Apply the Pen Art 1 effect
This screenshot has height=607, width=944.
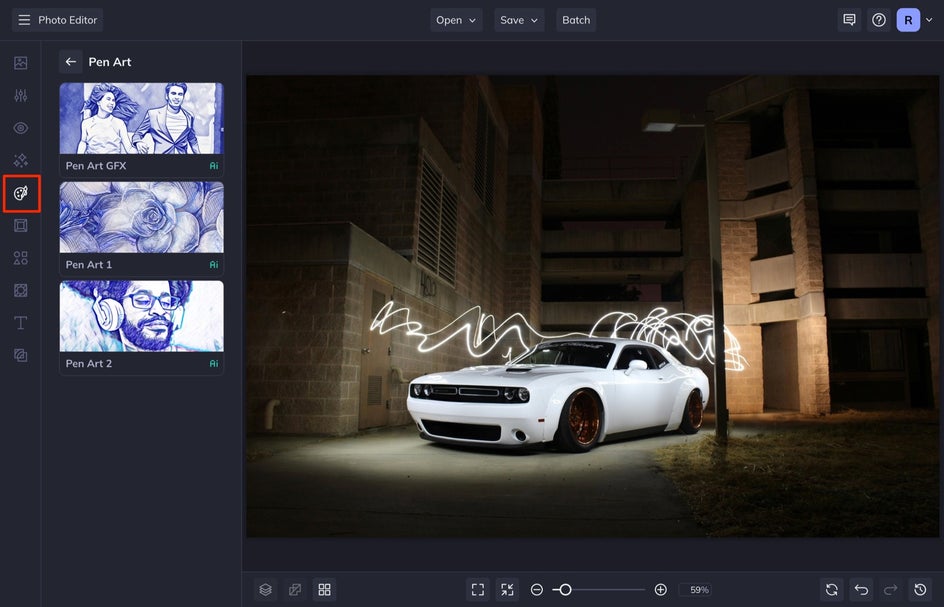point(141,228)
